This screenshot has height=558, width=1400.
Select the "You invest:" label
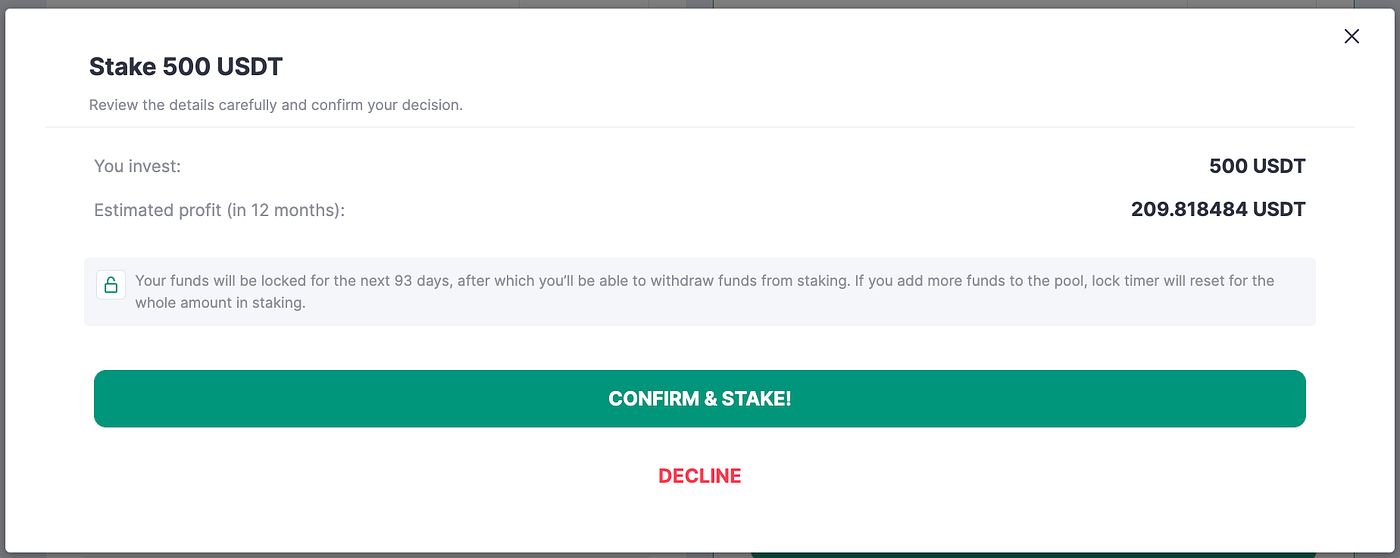(137, 166)
